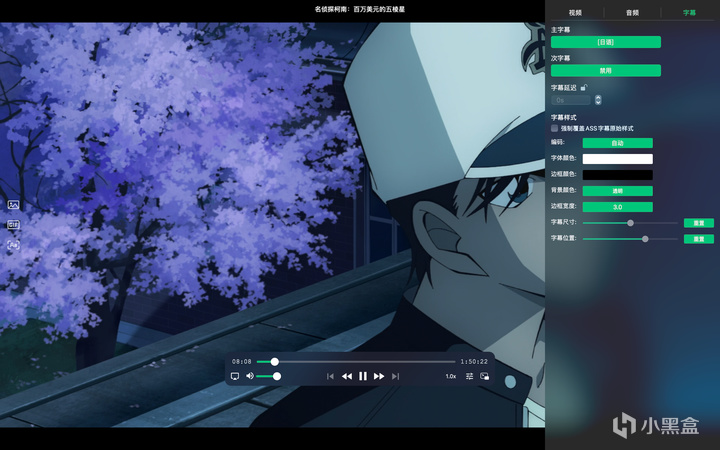Open AirPlay casting icon in control bar

(235, 377)
